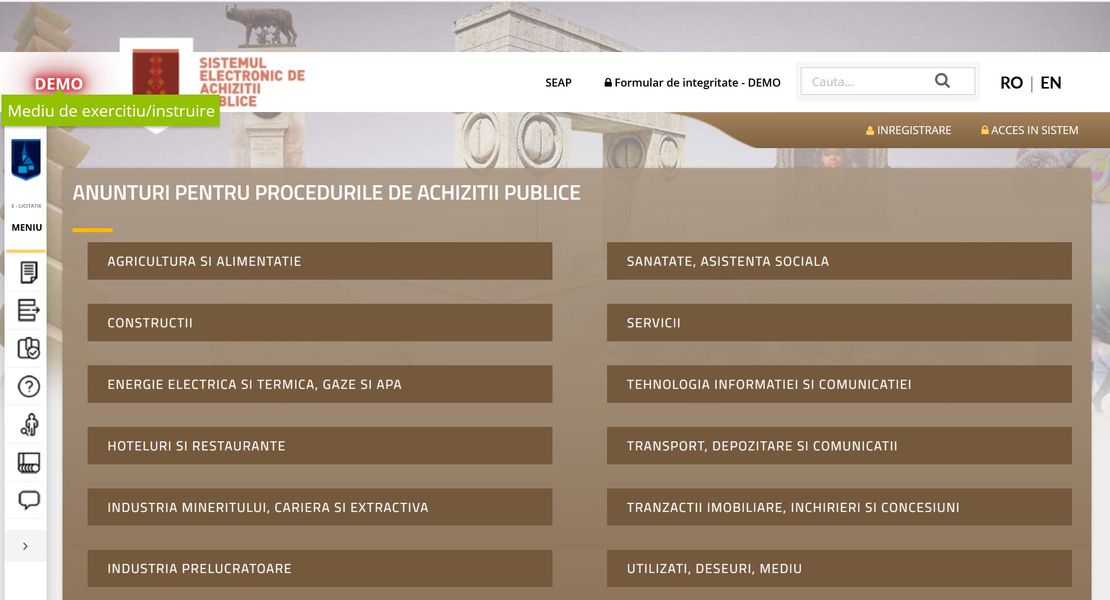The image size is (1110, 600).
Task: Click inside the Cauta search field
Action: pyautogui.click(x=865, y=82)
